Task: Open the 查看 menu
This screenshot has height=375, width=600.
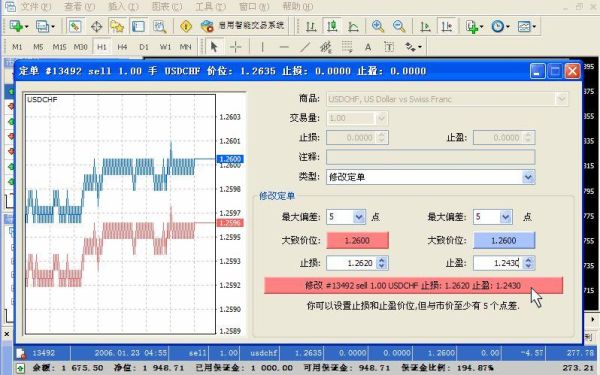Action: tap(80, 7)
